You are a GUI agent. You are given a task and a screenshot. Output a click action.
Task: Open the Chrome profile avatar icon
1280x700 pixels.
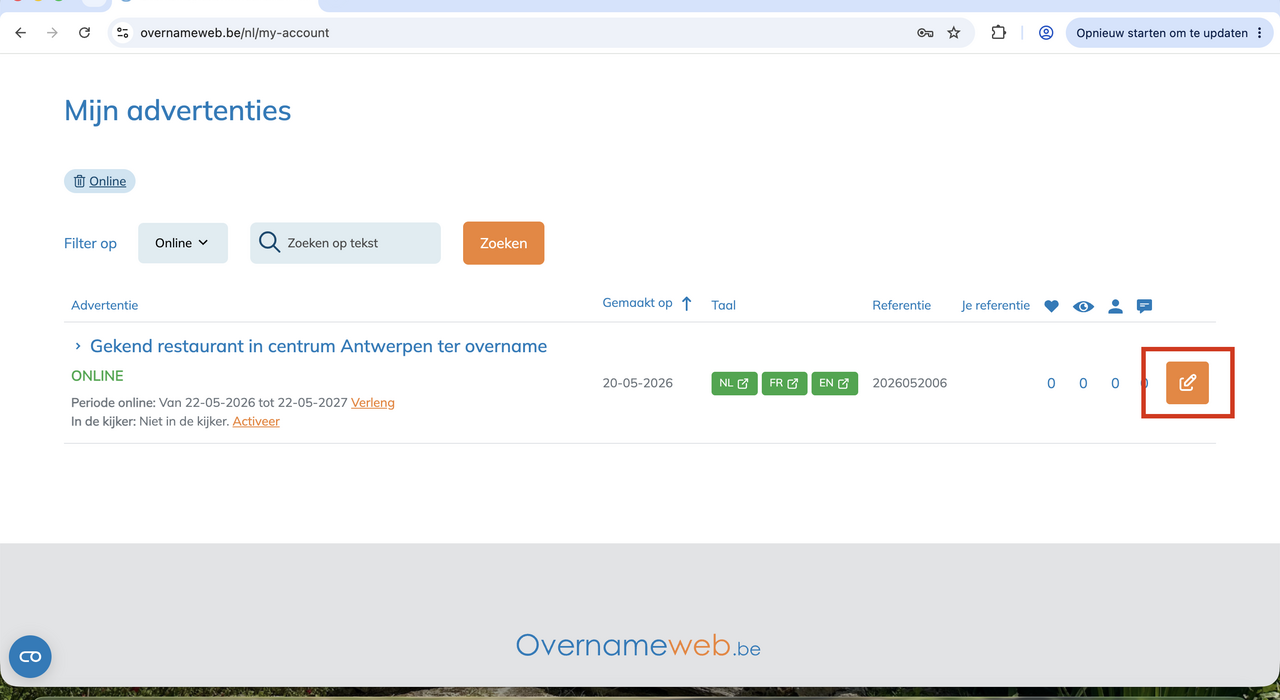pyautogui.click(x=1046, y=33)
